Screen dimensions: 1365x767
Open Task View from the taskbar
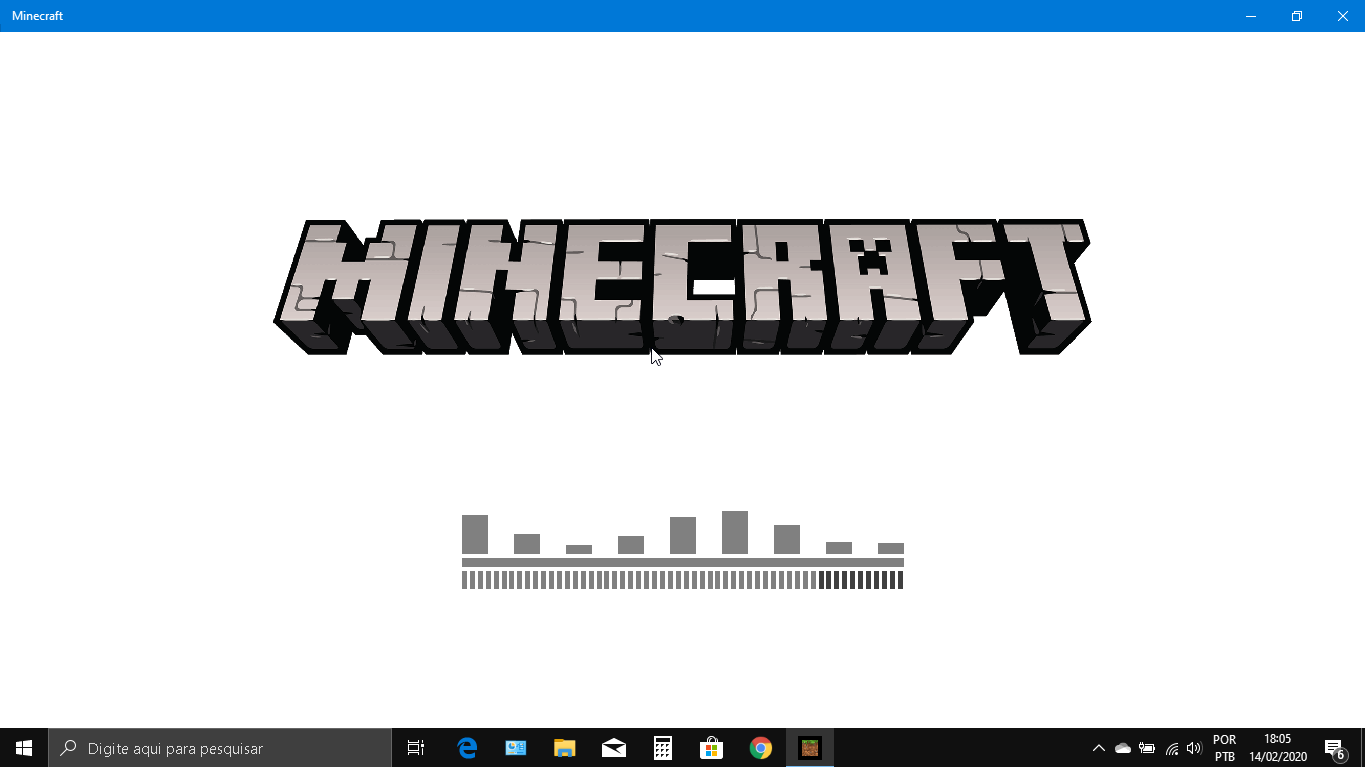[x=416, y=748]
